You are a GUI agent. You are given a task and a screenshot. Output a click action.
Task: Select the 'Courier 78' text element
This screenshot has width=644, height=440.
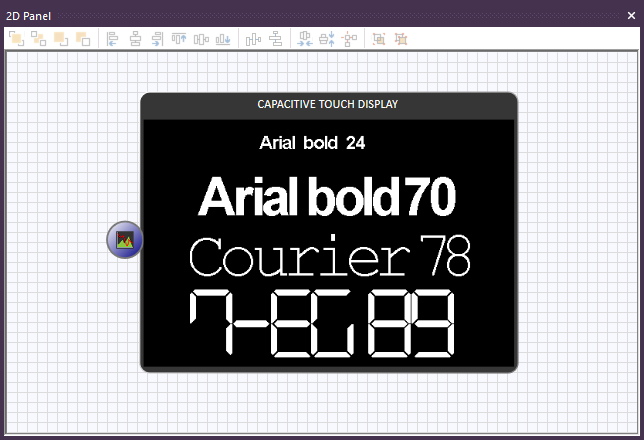(x=329, y=256)
